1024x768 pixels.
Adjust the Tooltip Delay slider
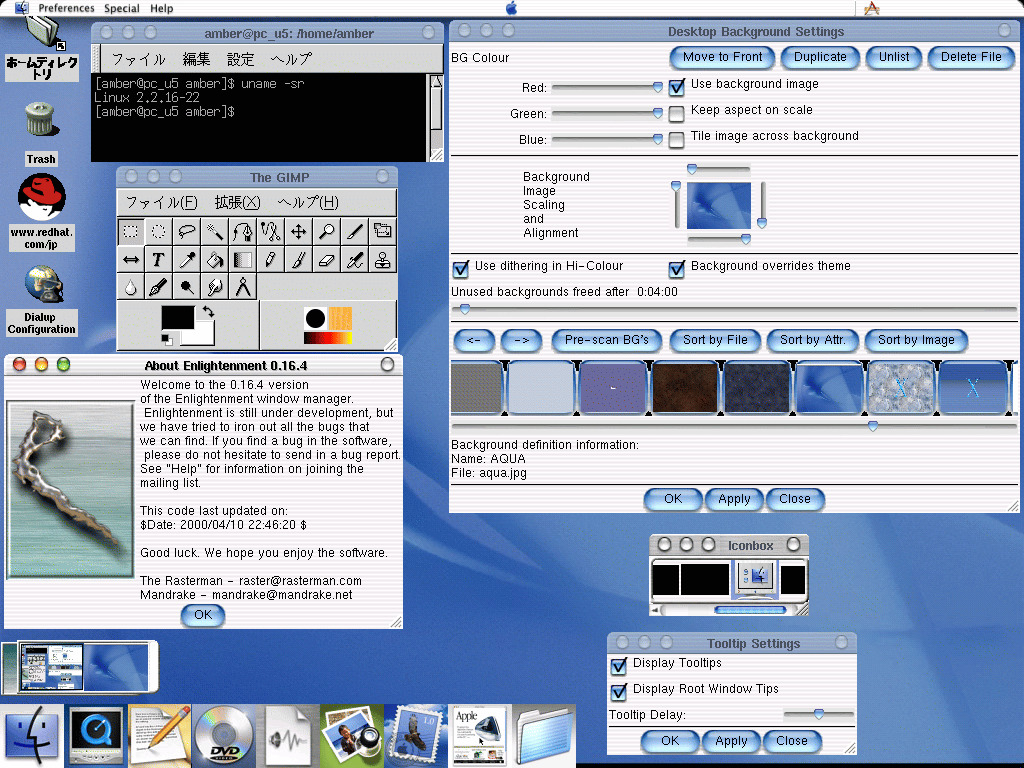pos(818,714)
